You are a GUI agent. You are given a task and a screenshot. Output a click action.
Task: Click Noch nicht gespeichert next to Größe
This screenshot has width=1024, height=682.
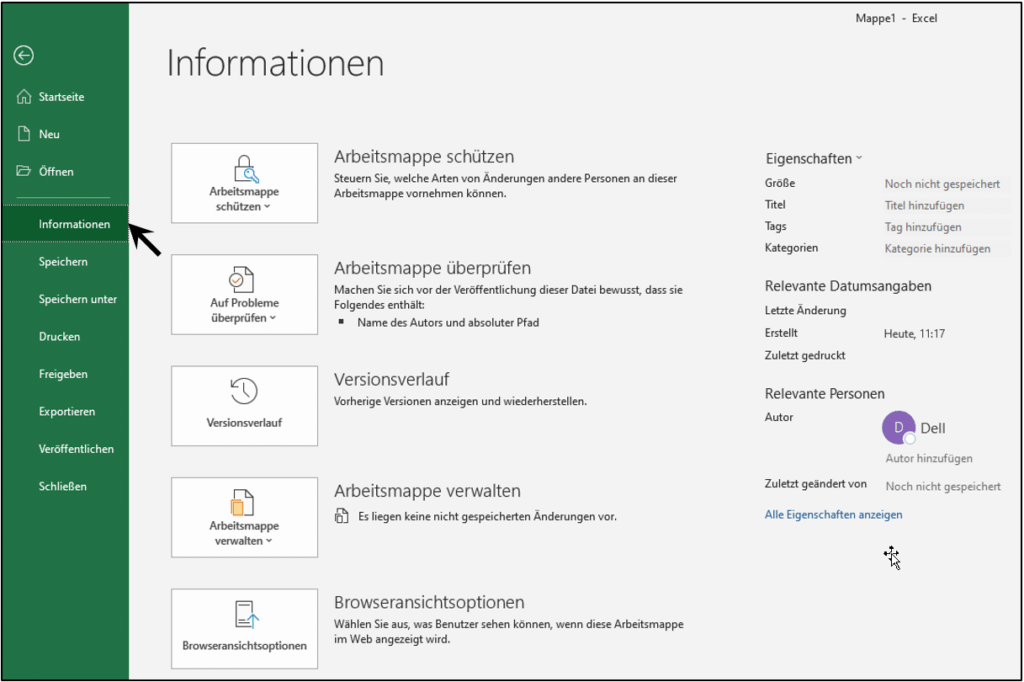[x=942, y=184]
